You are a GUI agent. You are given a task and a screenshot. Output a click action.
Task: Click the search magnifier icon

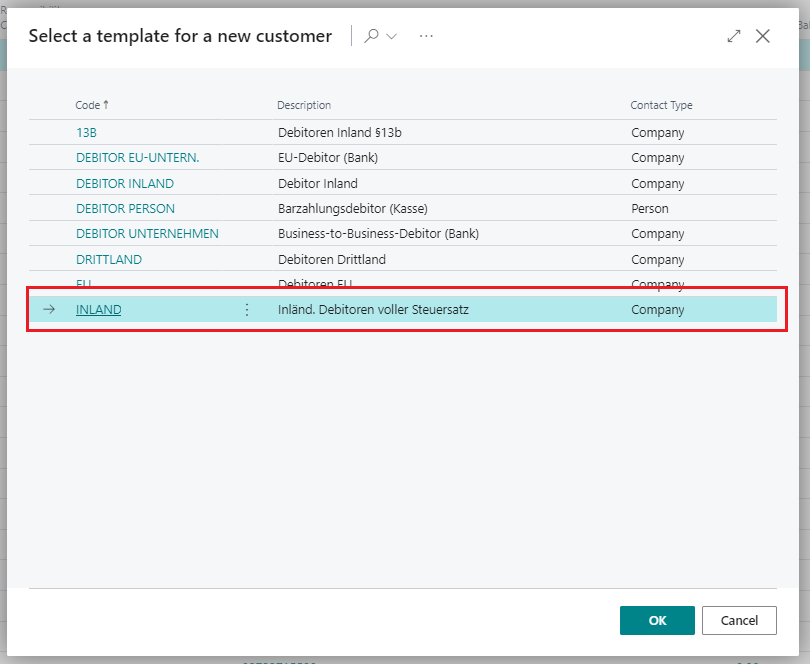pos(371,36)
